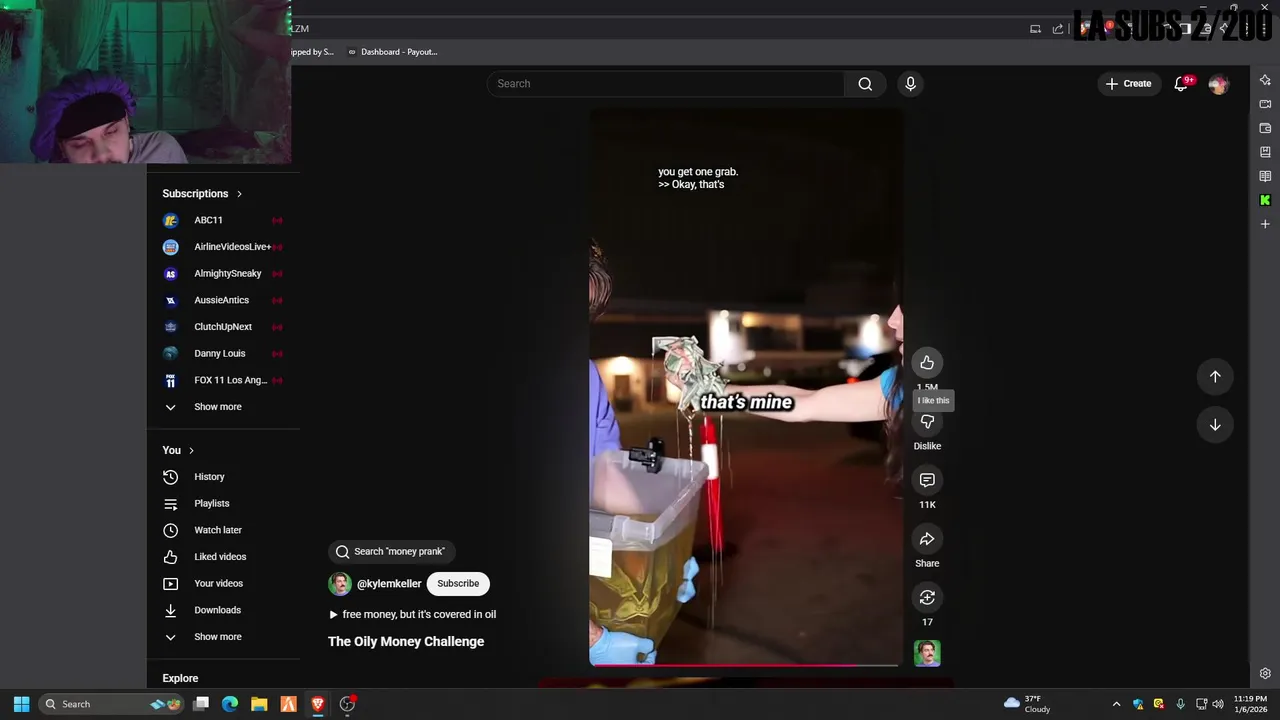The height and width of the screenshot is (720, 1280).
Task: Click the Dislike thumbs-down icon
Action: tap(927, 422)
